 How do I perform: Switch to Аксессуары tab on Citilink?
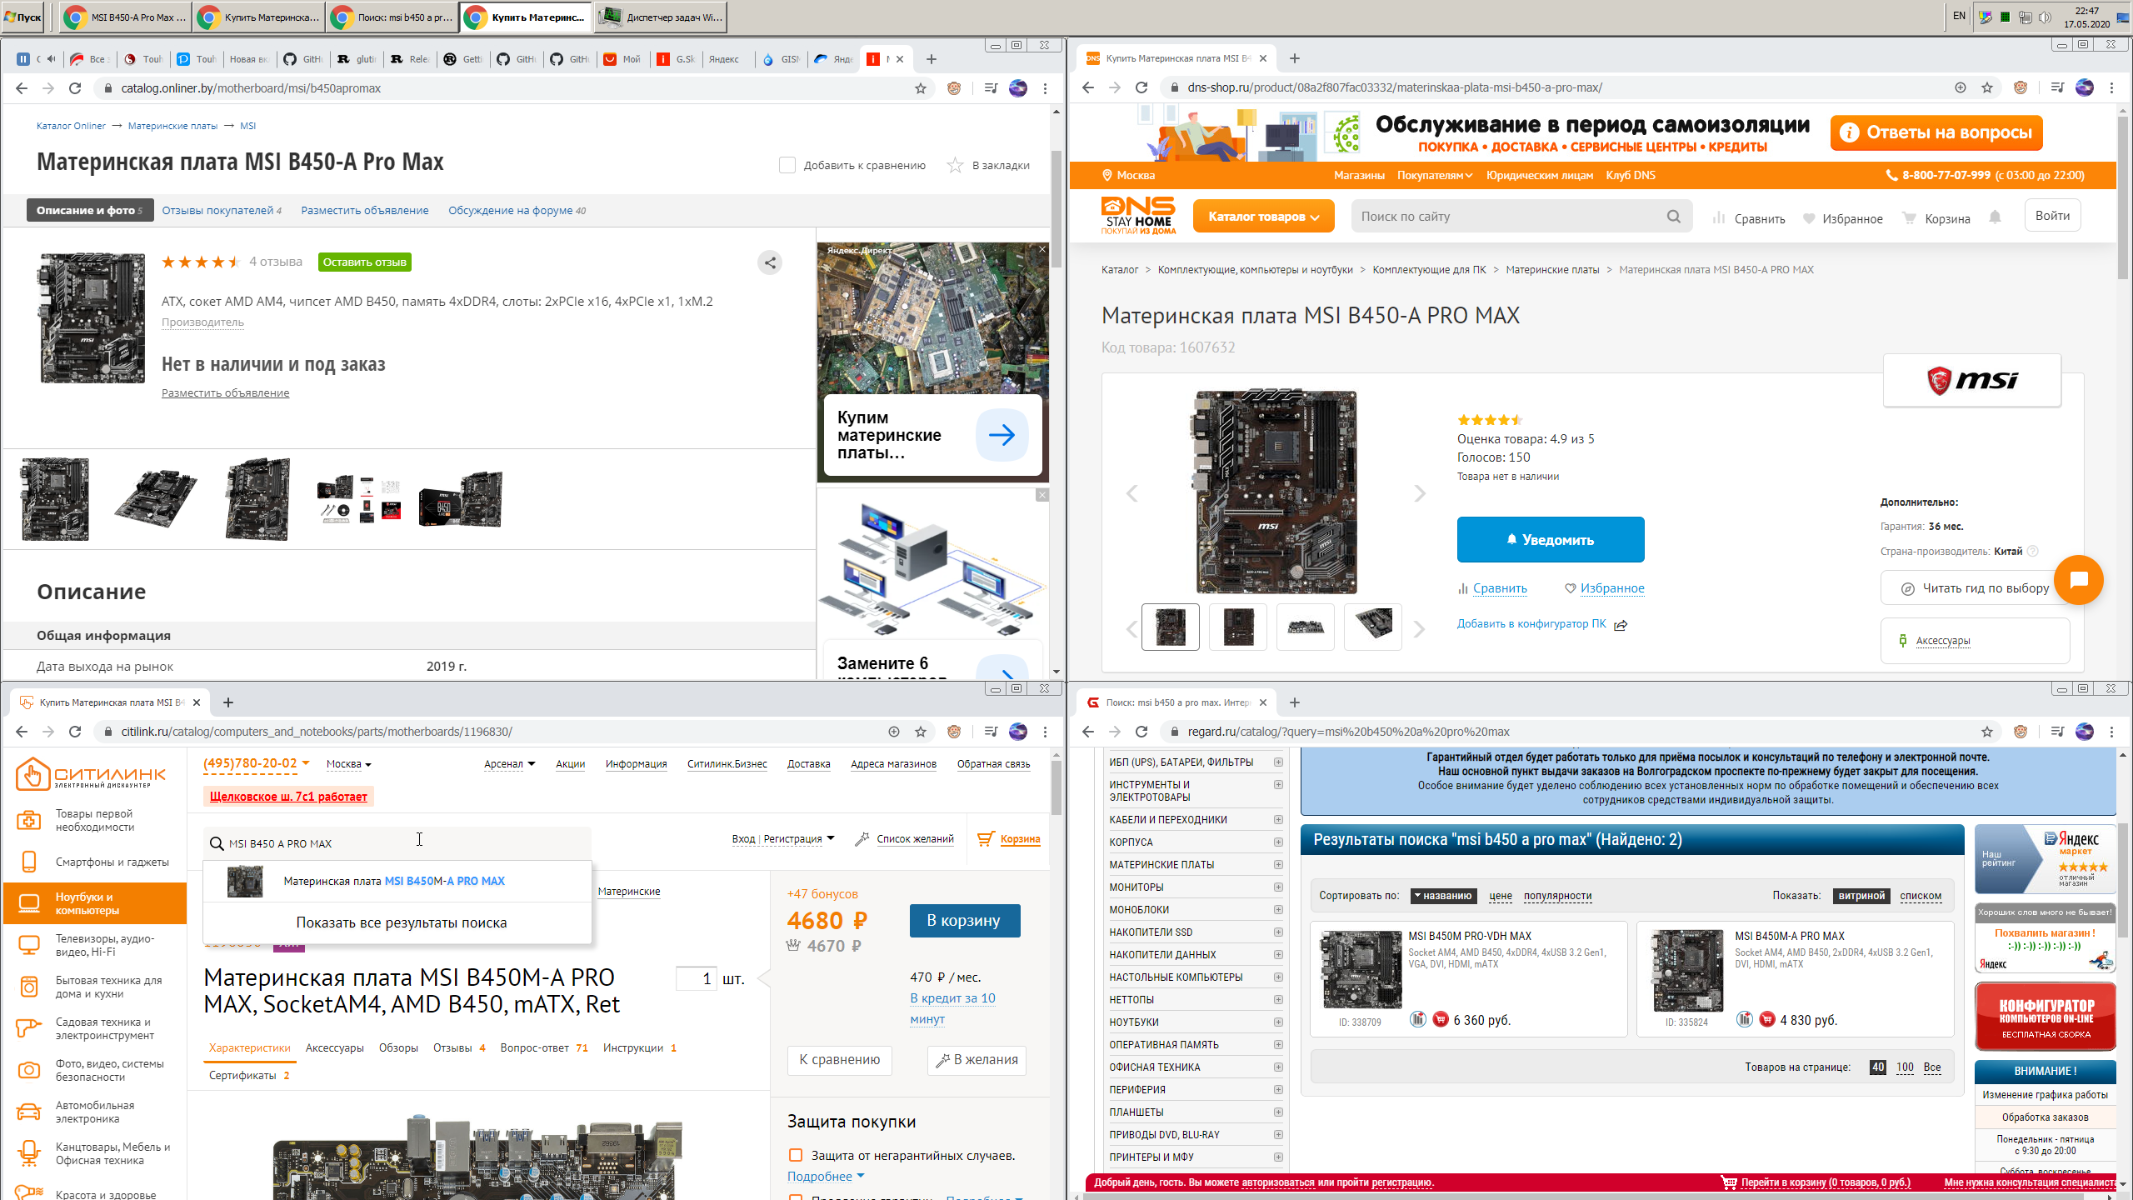(x=334, y=1048)
